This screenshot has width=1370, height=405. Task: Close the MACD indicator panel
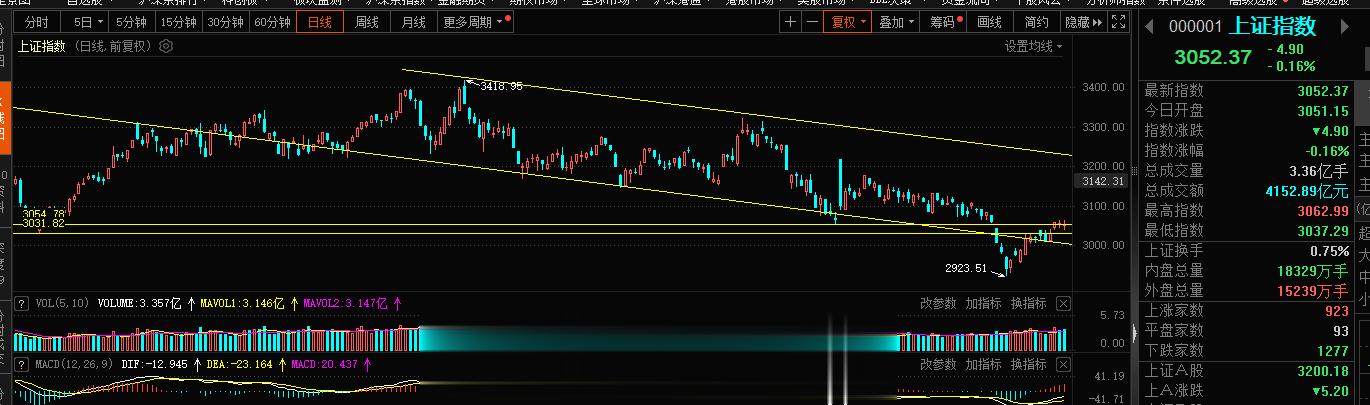pos(1063,364)
